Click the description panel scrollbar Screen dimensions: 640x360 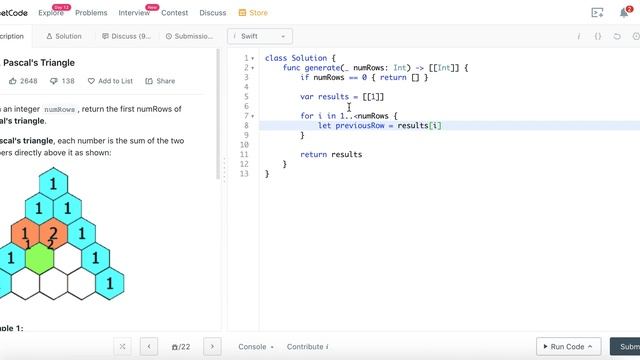coord(218,114)
